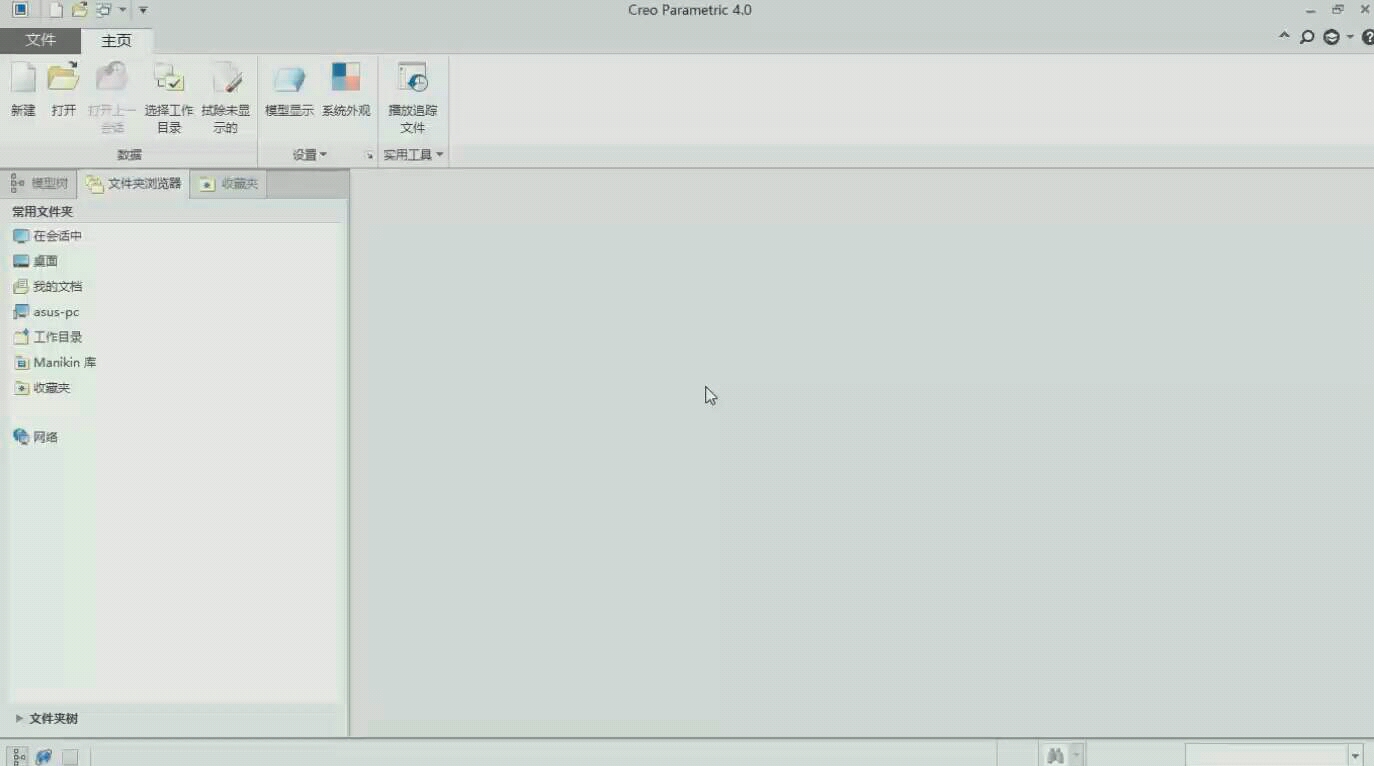1374x766 pixels.
Task: Open the Manikin 库 library folder
Action: pyautogui.click(x=64, y=362)
